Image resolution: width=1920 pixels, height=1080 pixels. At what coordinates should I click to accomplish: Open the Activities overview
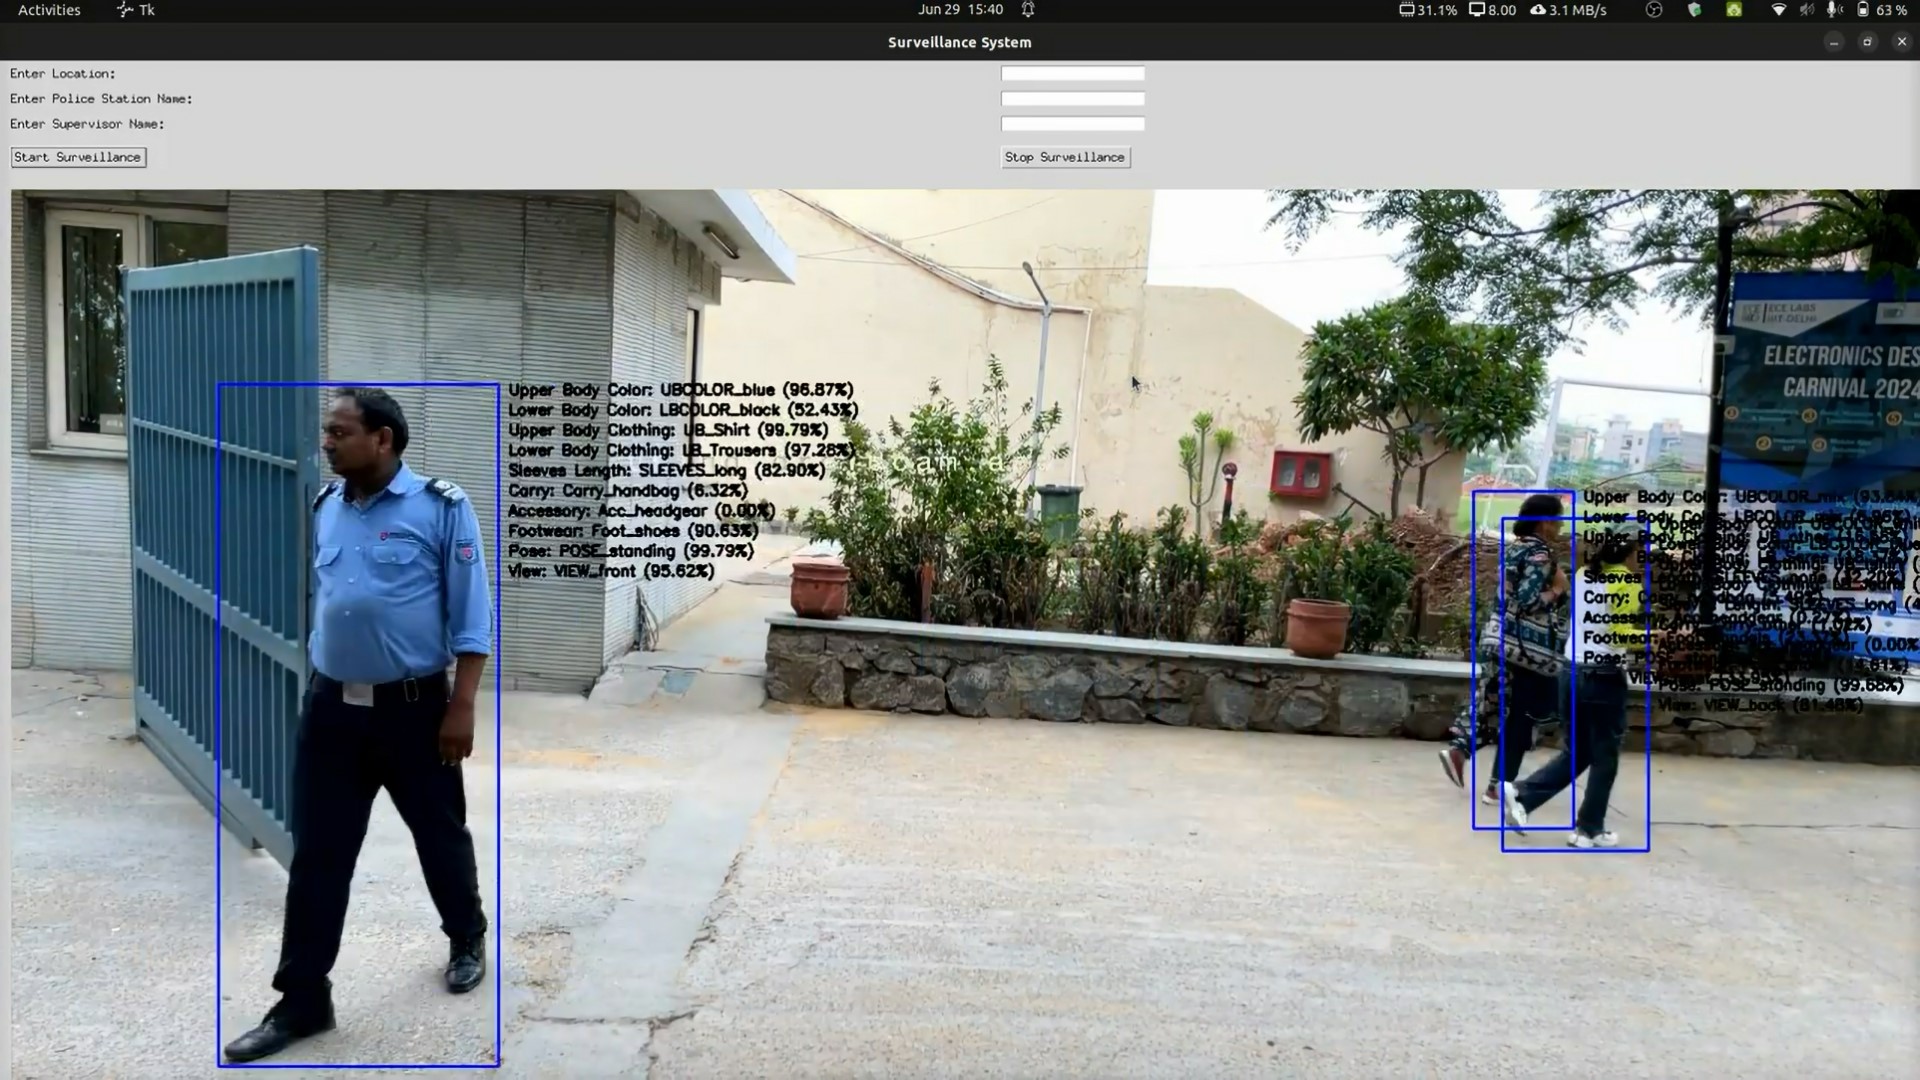coord(49,10)
